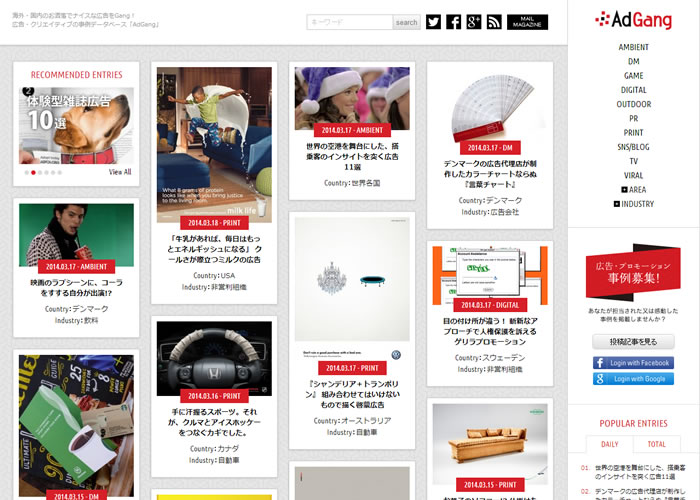Open the airport ads article title
Image resolution: width=700 pixels, height=500 pixels.
point(352,156)
